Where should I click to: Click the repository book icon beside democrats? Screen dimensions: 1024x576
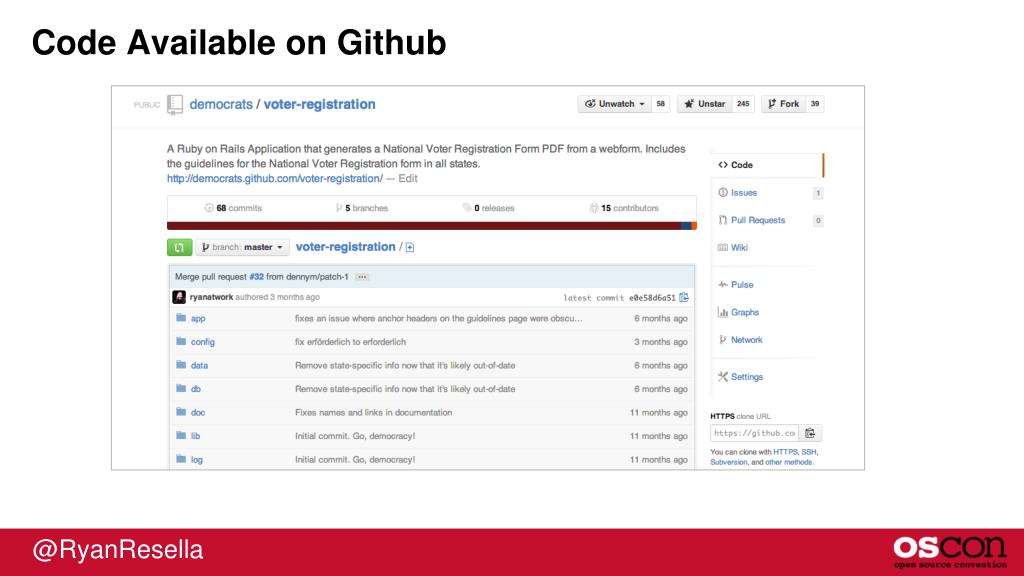[x=174, y=104]
